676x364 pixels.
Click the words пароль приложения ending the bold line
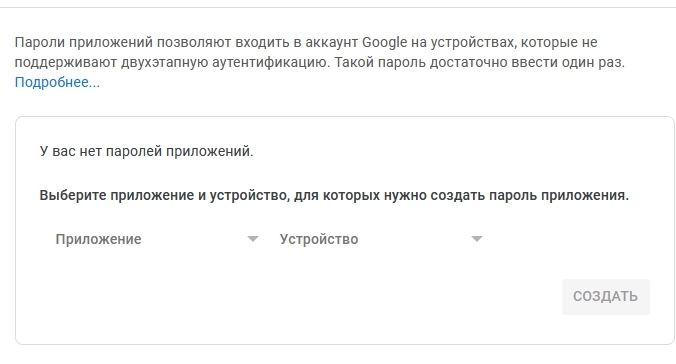(559, 195)
